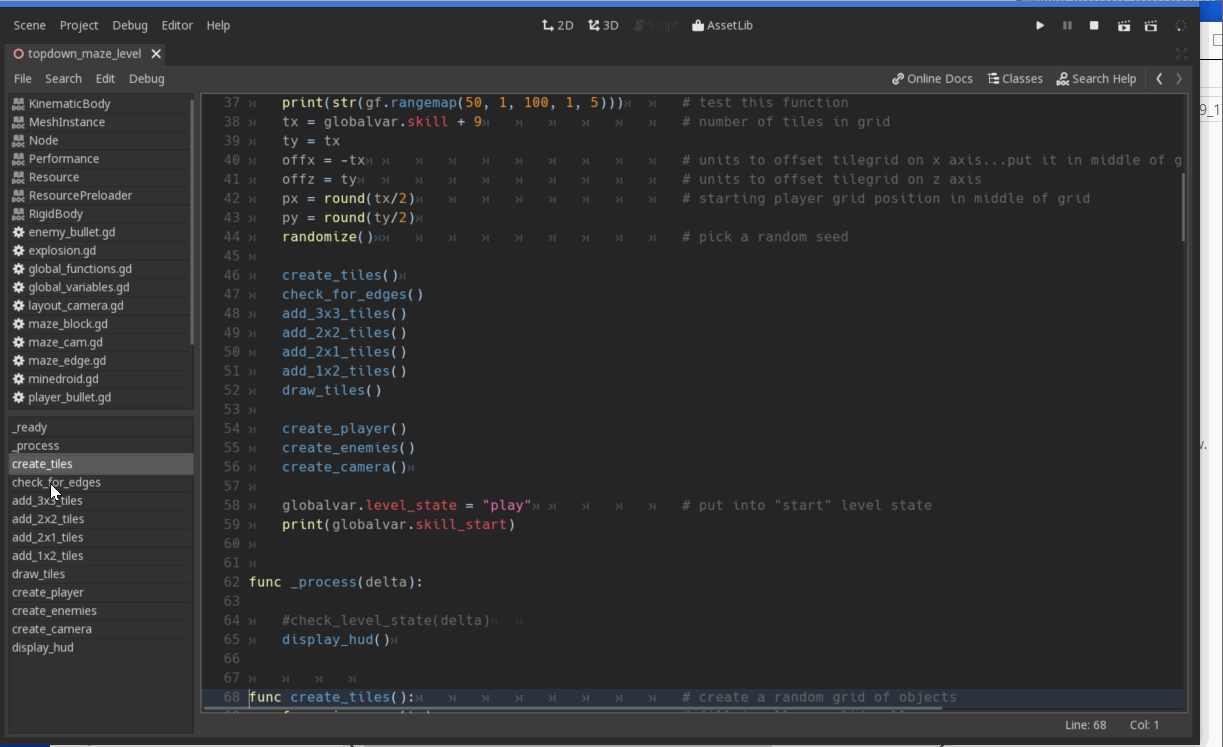Screen dimensions: 1223x747
Task: Click the script list vertical scrollbar
Action: (192, 220)
